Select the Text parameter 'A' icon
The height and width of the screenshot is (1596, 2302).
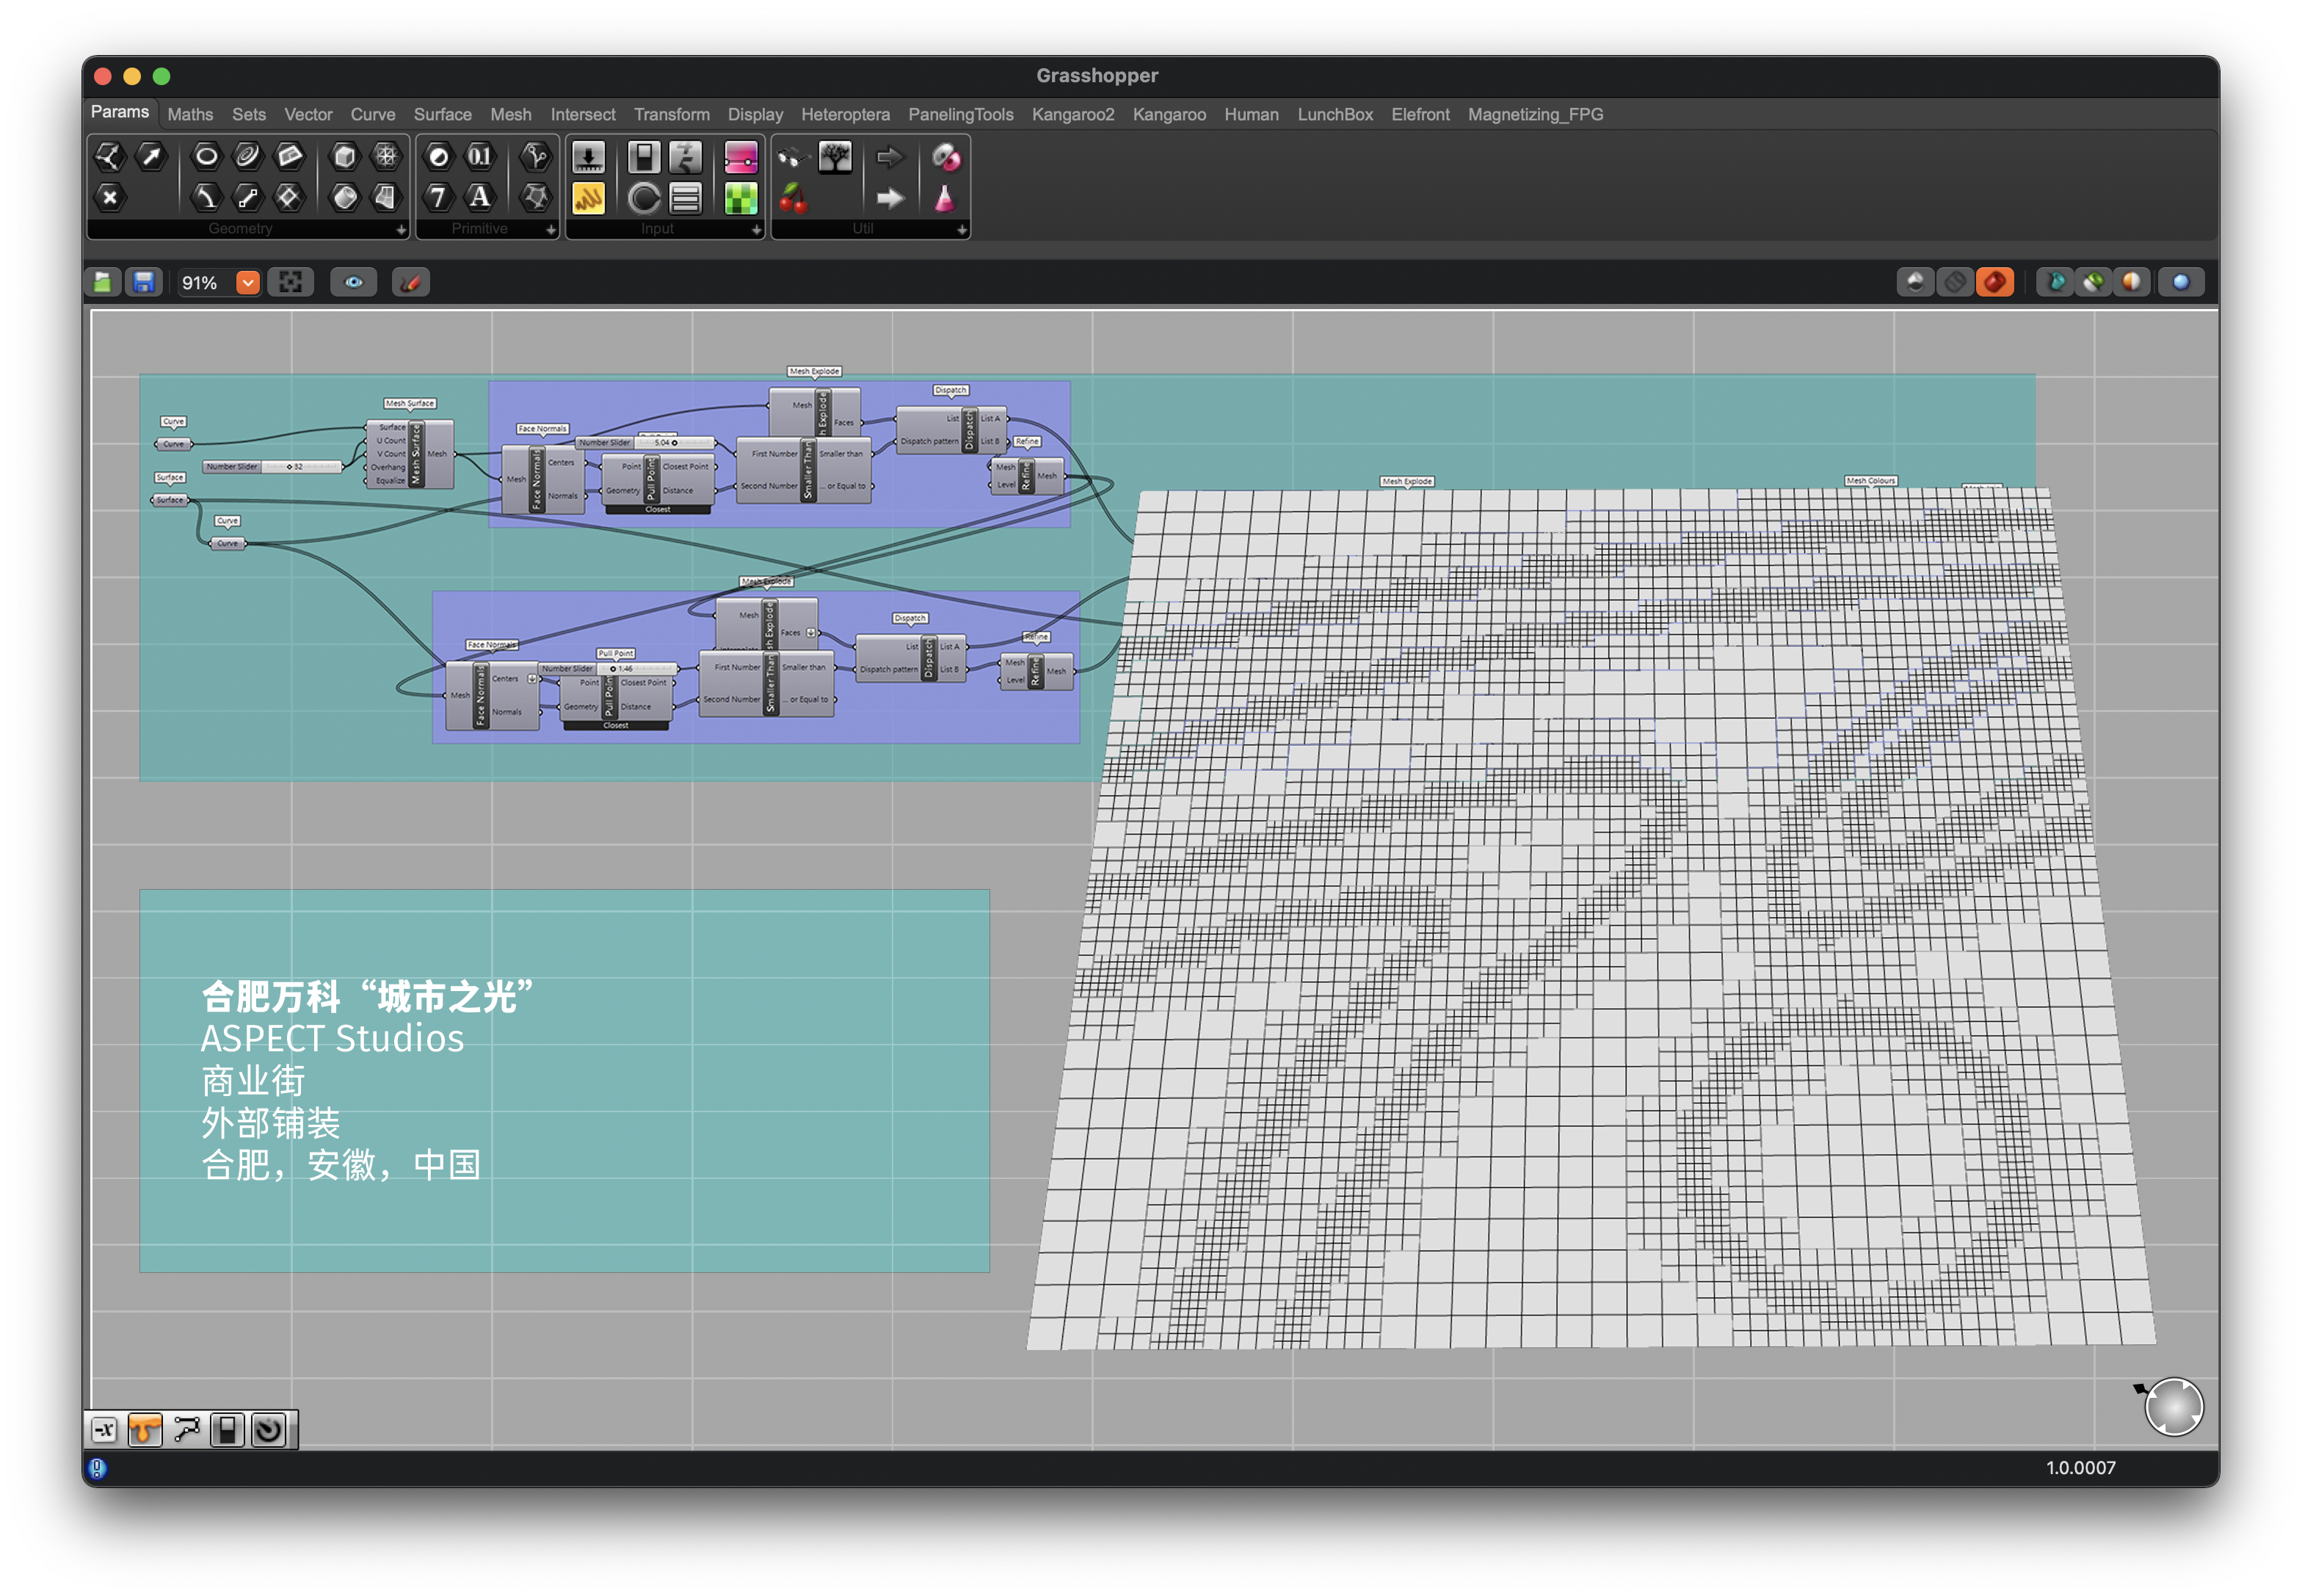click(480, 197)
